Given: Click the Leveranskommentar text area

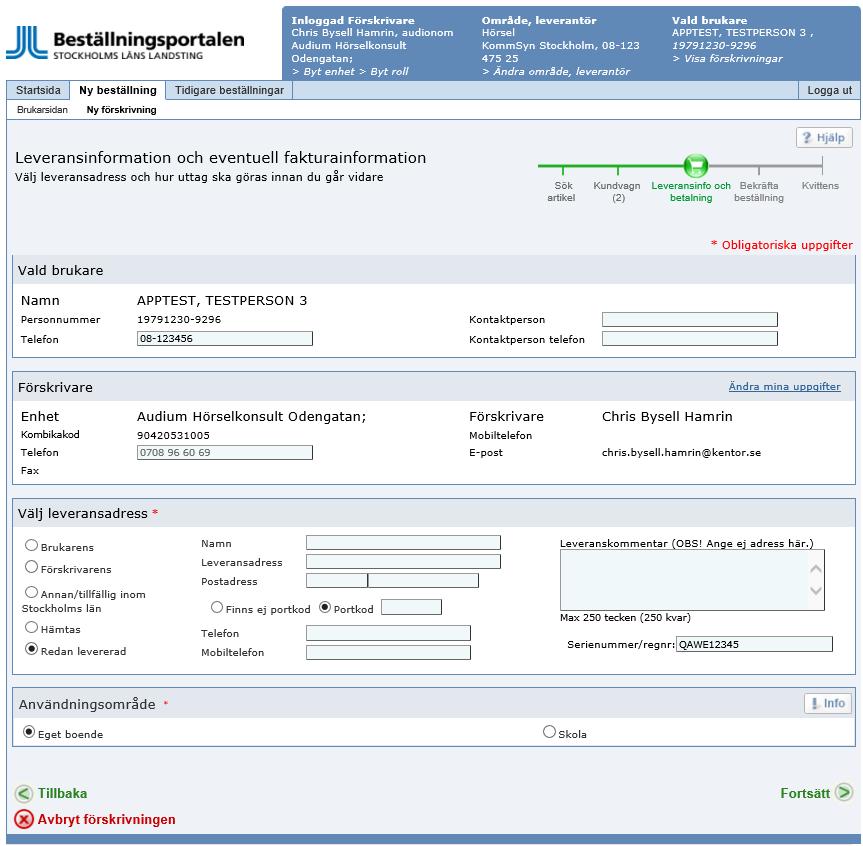Looking at the screenshot, I should pos(692,580).
